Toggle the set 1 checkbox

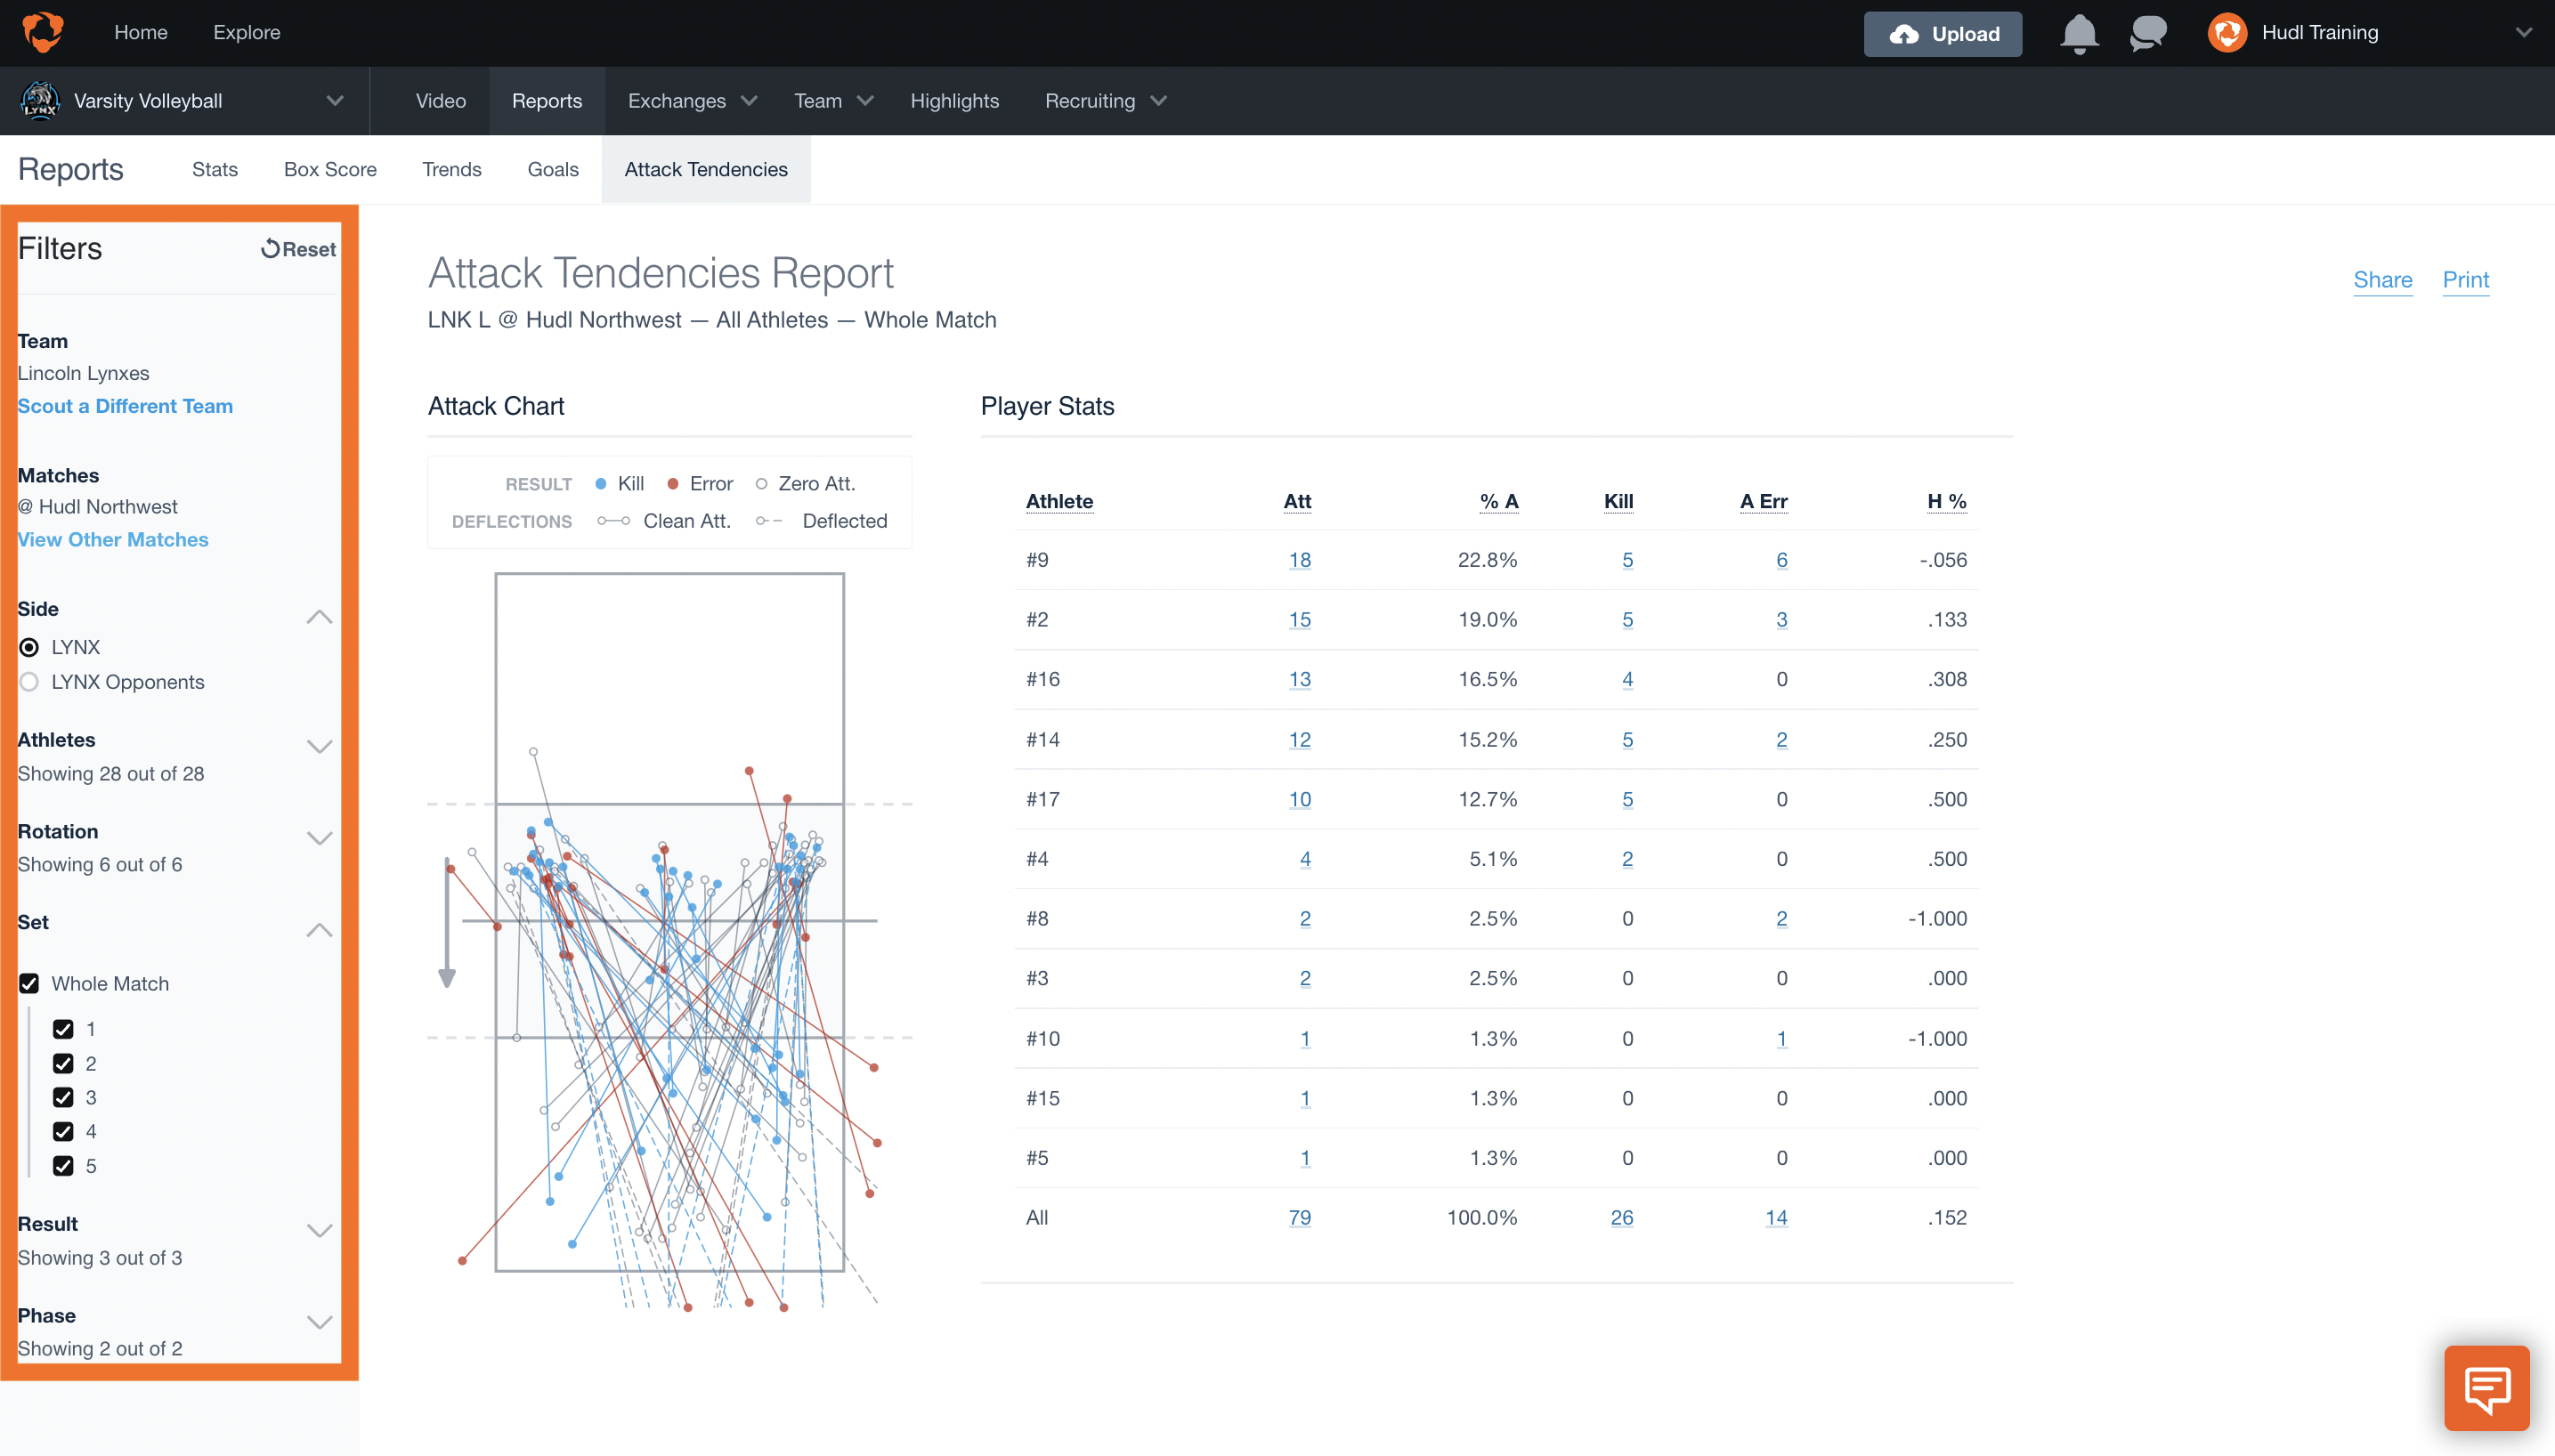click(x=63, y=1029)
